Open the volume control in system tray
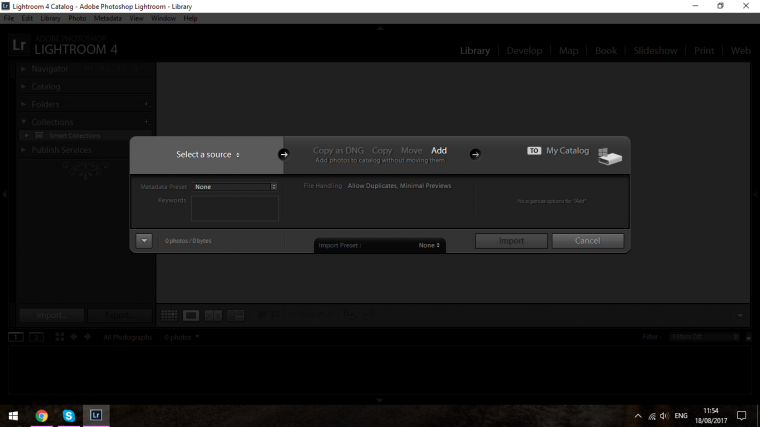This screenshot has height=427, width=760. pos(664,416)
